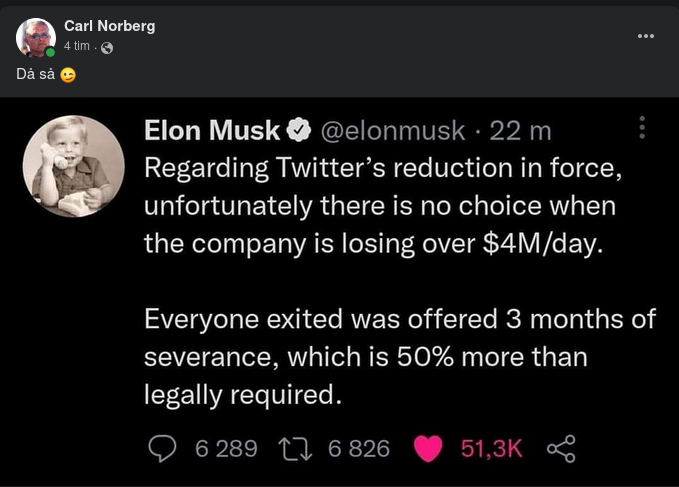Click the tweet share icon
679x487 pixels.
(562, 449)
